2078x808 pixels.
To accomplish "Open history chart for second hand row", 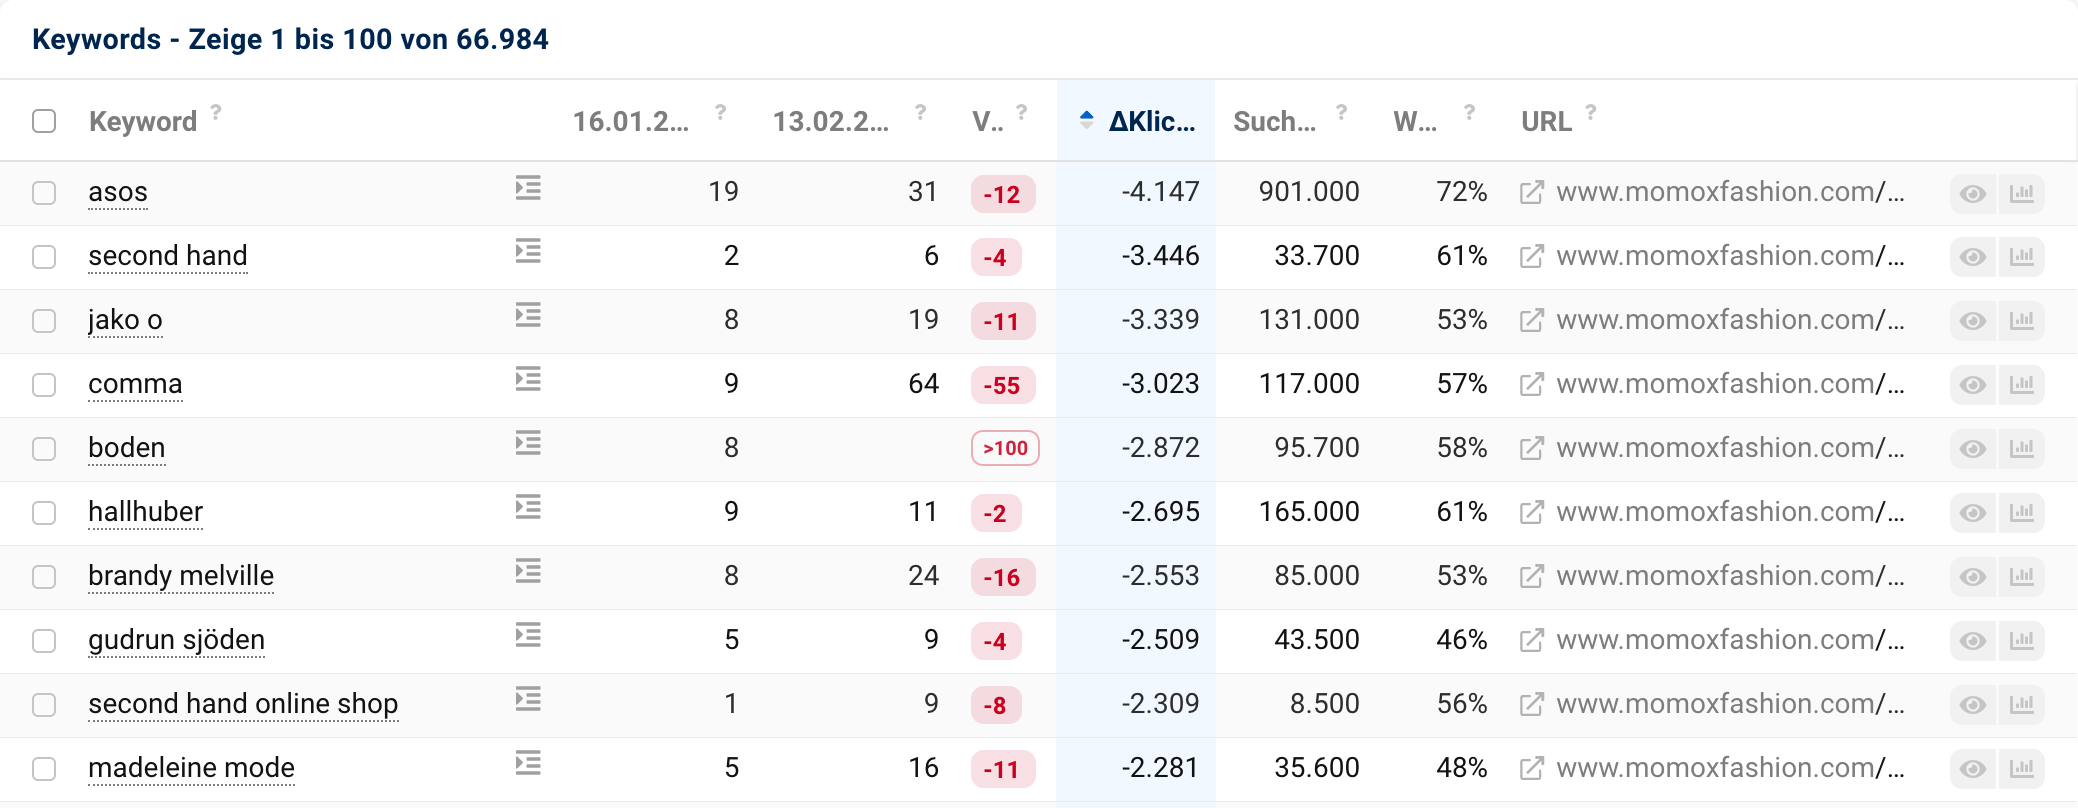I will click(2021, 257).
